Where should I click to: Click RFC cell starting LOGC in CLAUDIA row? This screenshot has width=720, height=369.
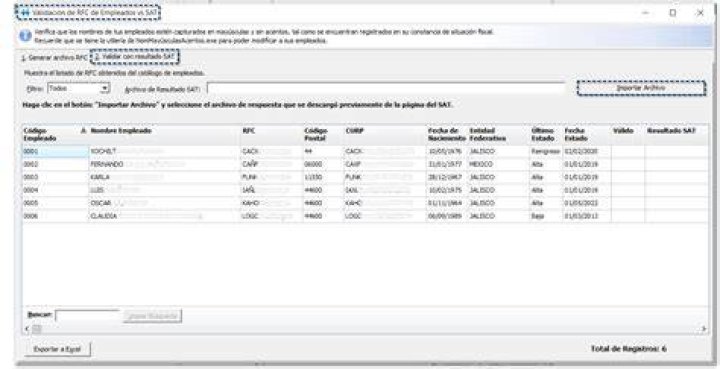coord(271,216)
